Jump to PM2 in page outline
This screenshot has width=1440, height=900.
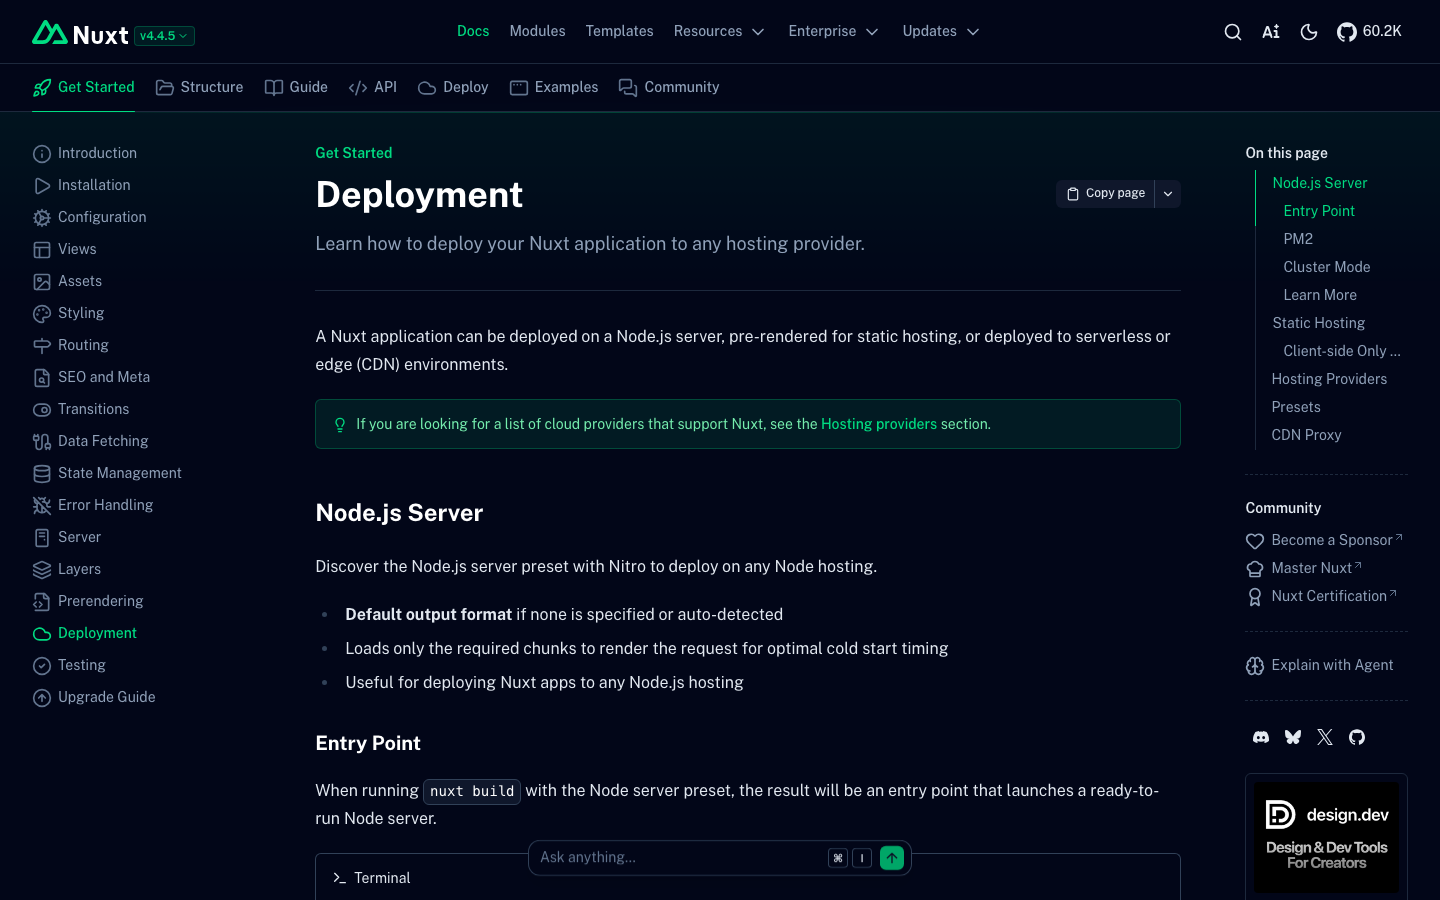(1298, 239)
